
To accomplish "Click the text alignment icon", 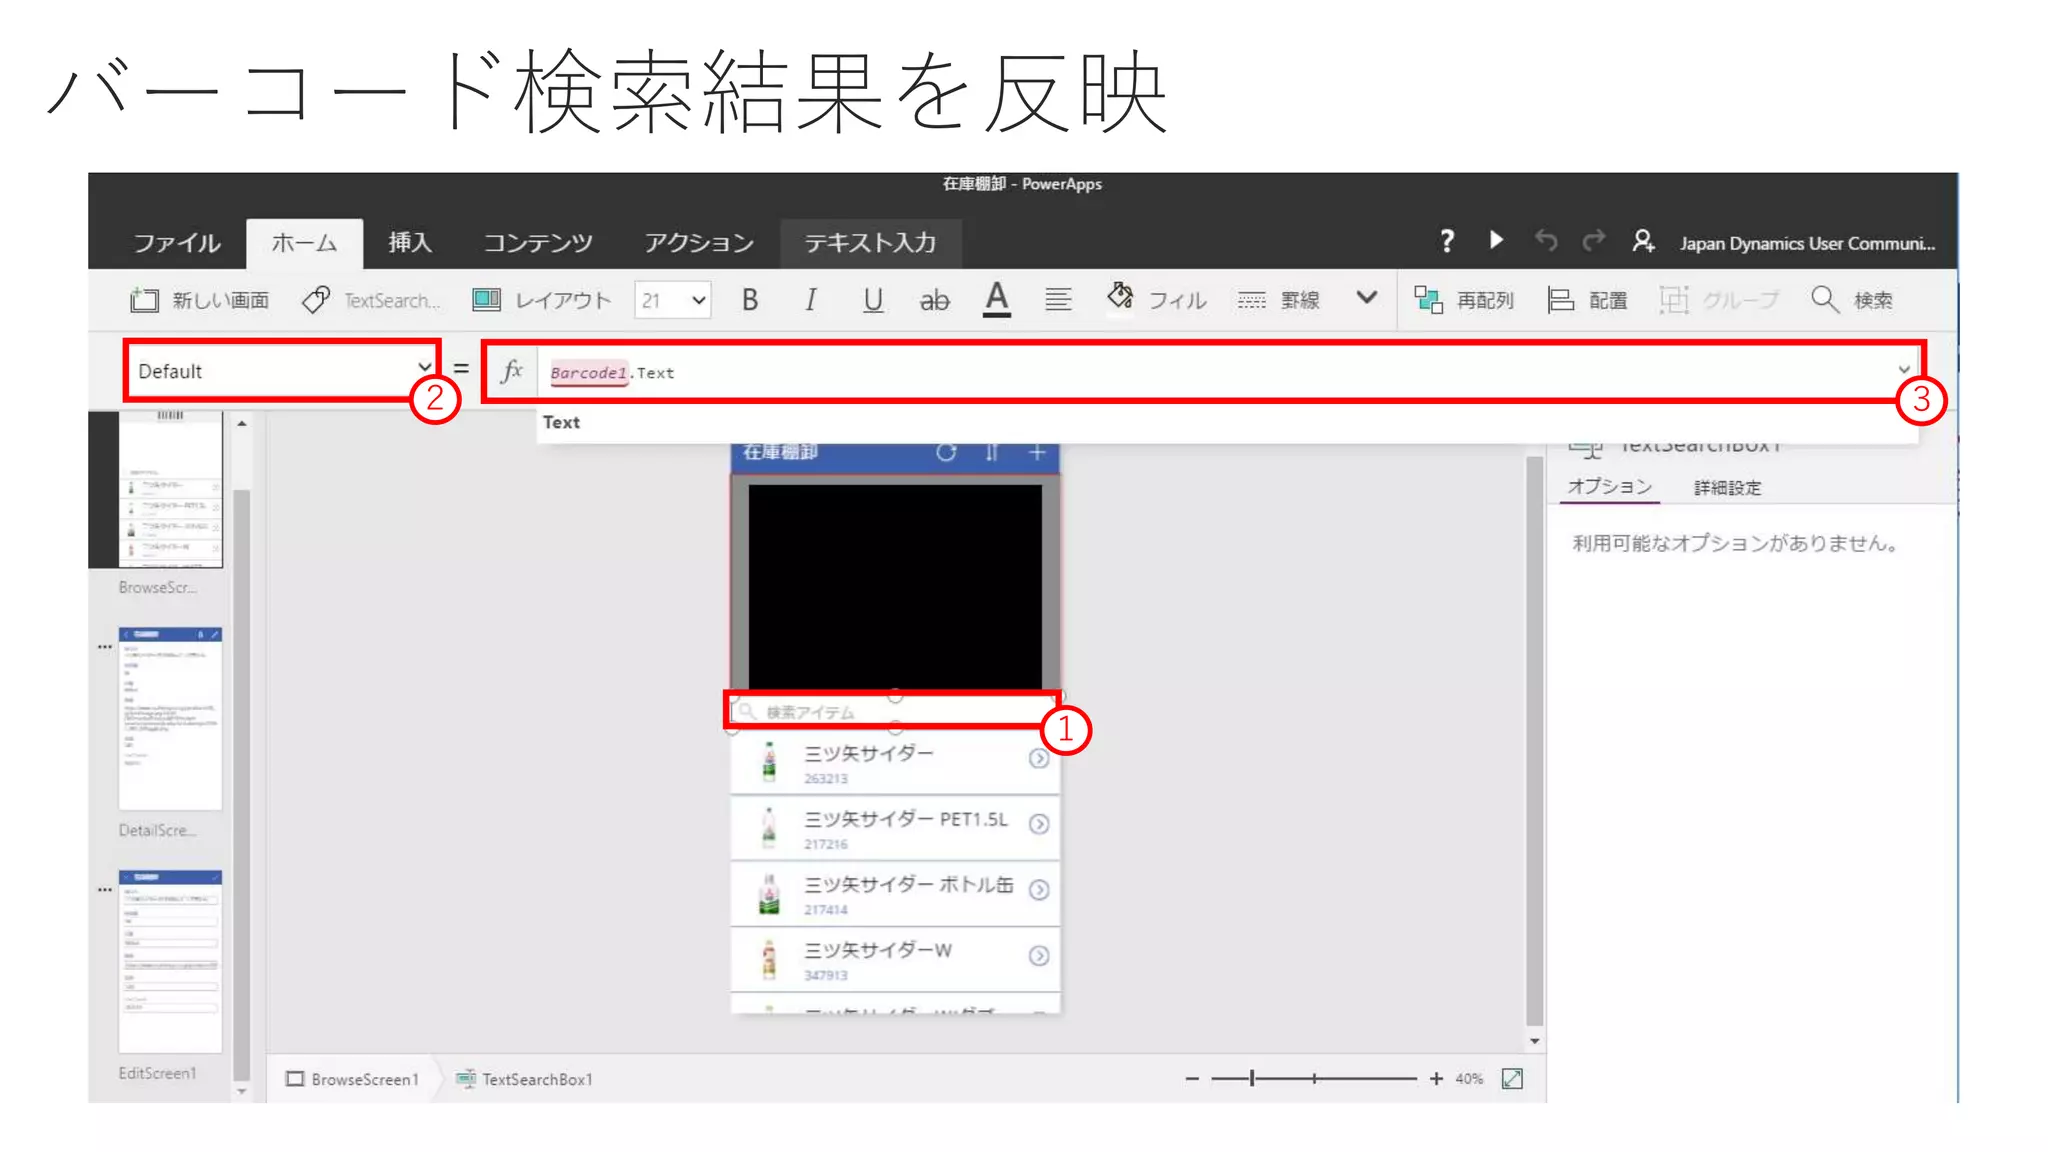I will coord(1058,299).
